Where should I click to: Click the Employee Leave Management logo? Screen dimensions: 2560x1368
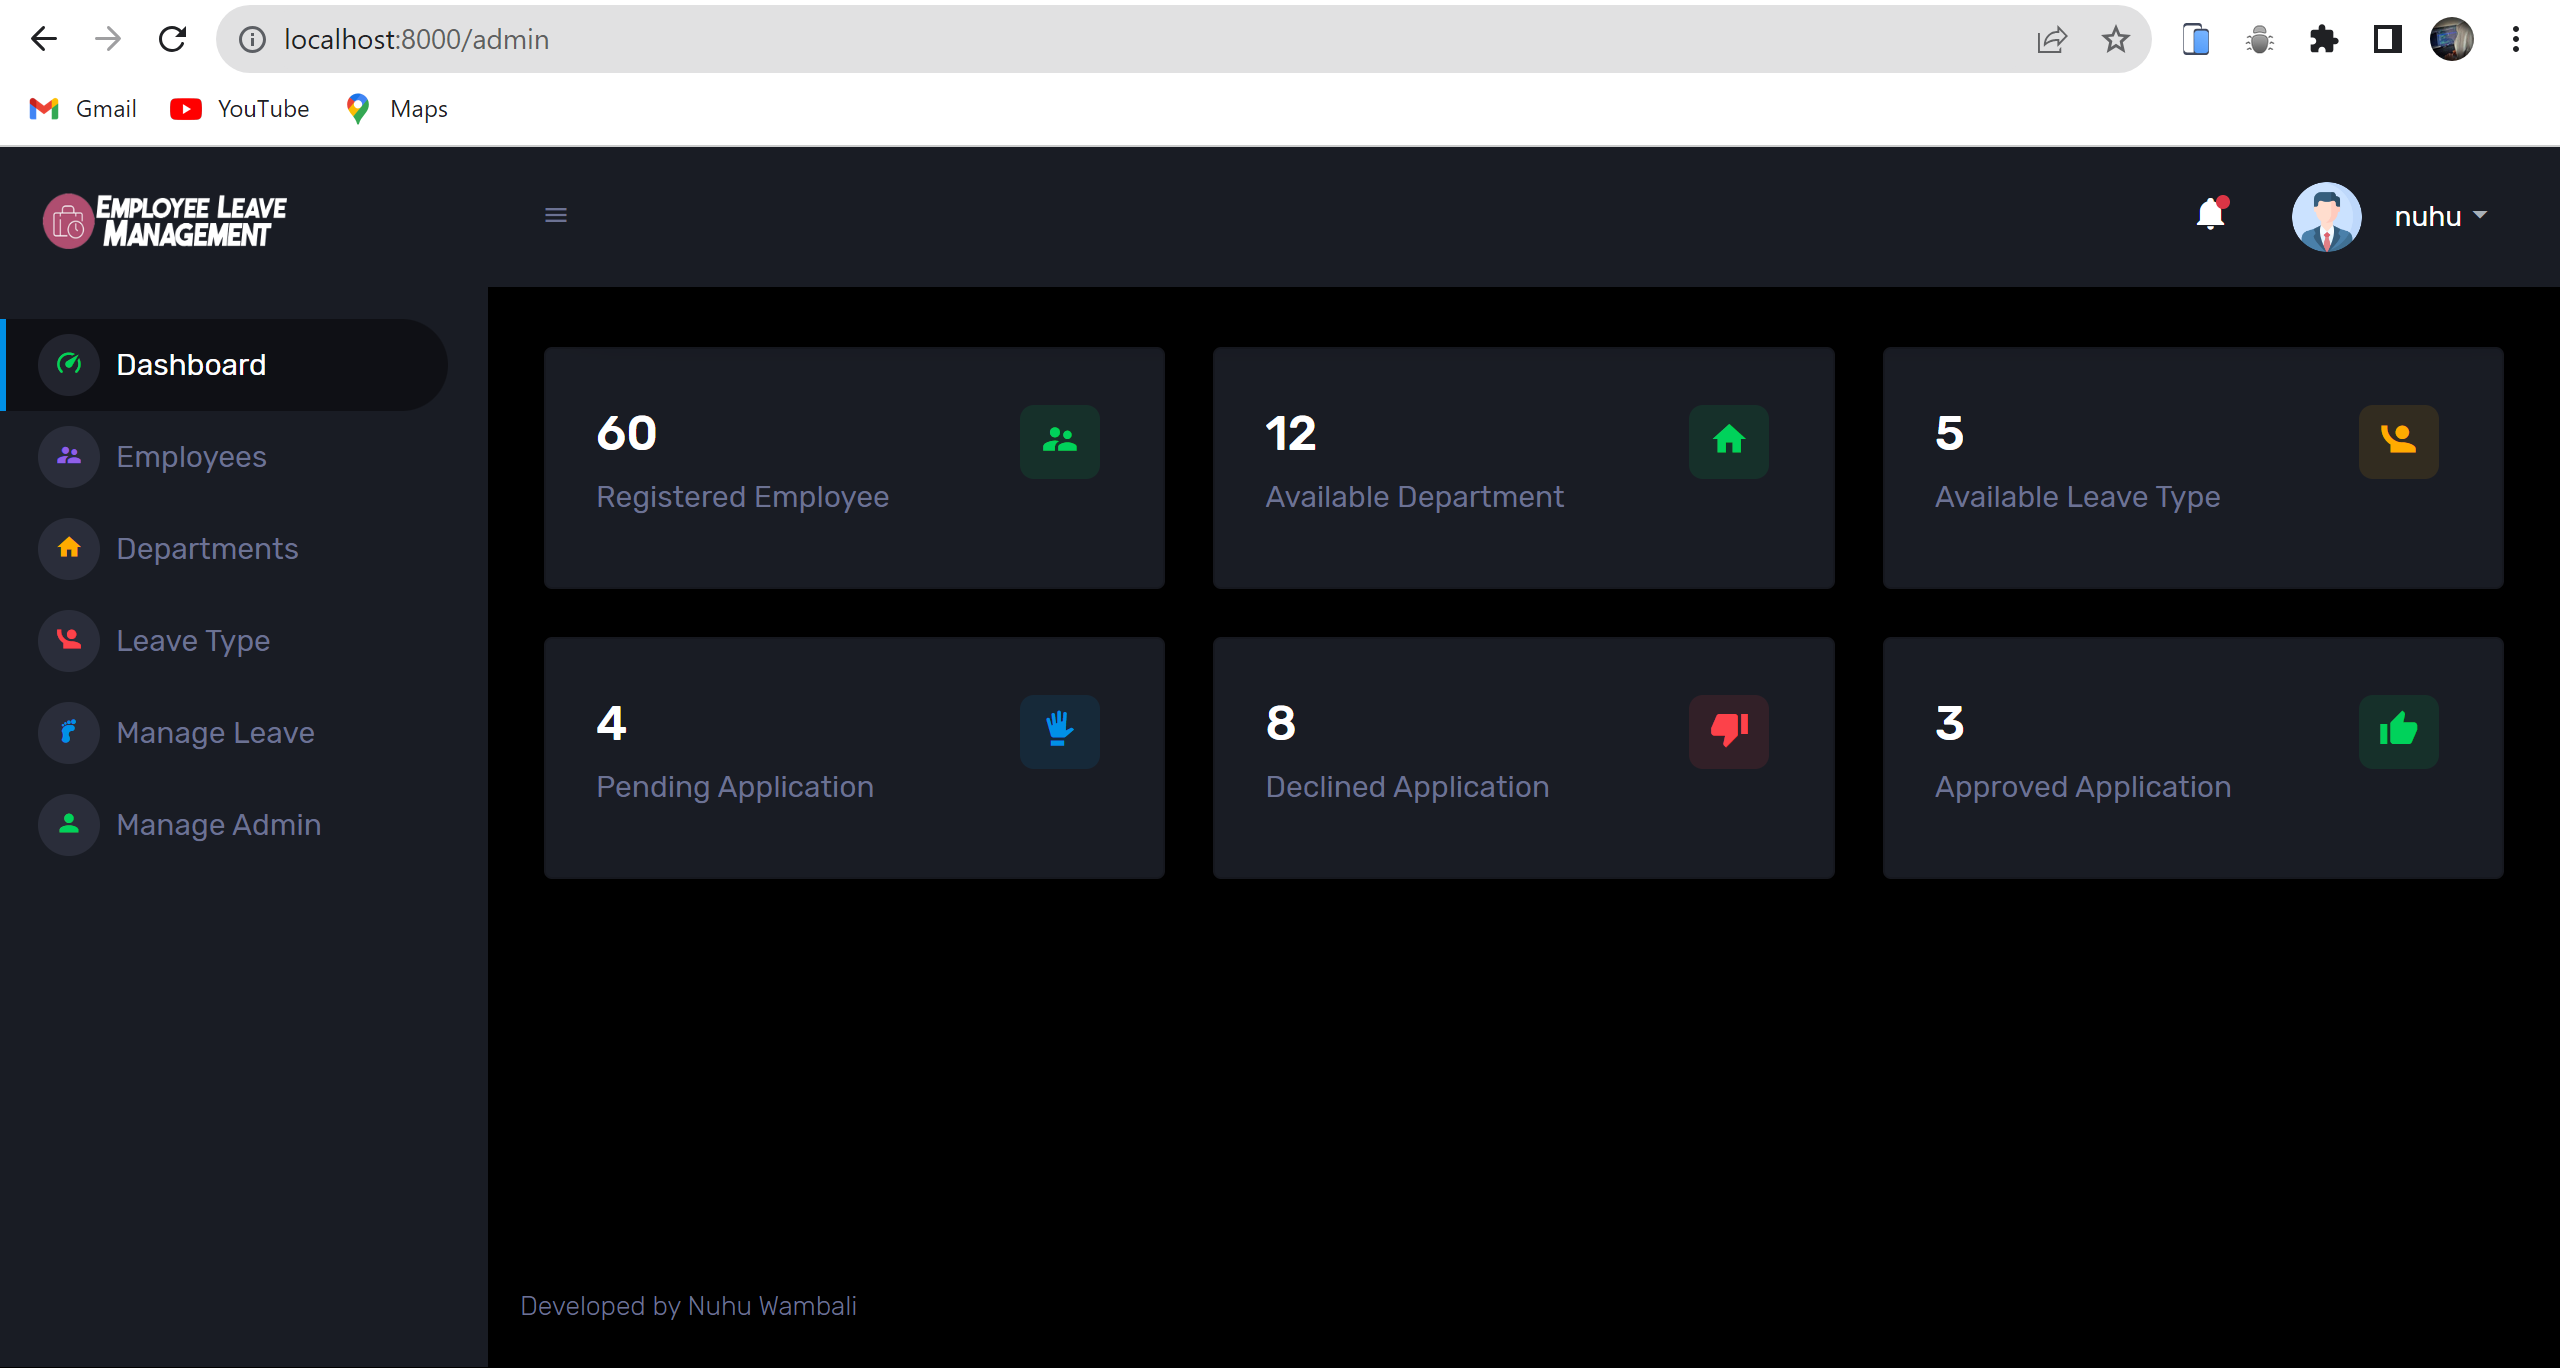(163, 219)
